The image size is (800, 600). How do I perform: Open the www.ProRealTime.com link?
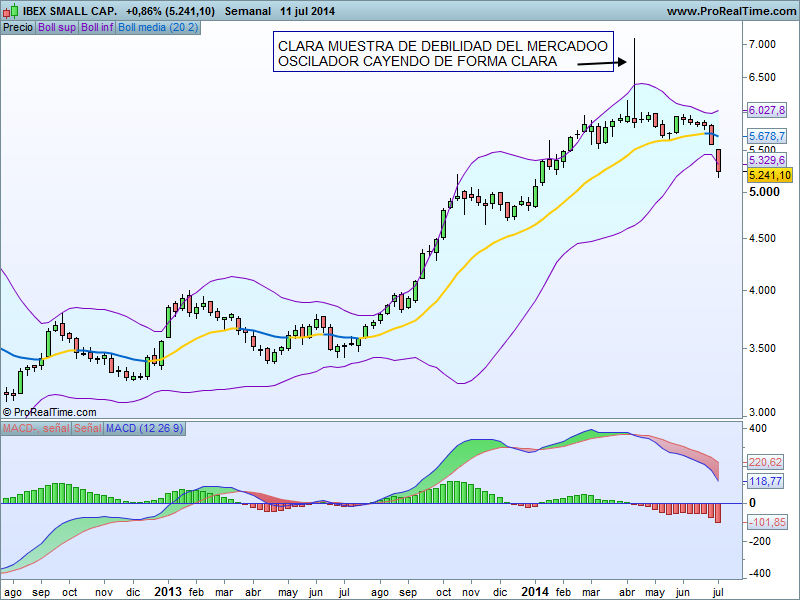(x=729, y=11)
